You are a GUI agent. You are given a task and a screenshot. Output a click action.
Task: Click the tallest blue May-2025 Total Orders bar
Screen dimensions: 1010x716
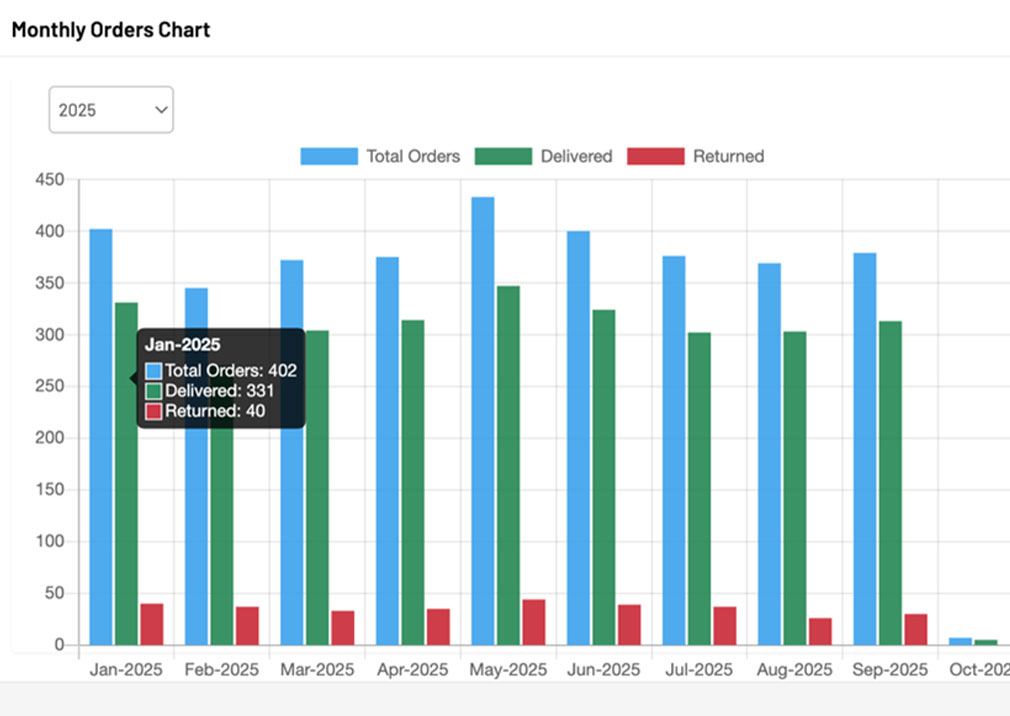[483, 420]
